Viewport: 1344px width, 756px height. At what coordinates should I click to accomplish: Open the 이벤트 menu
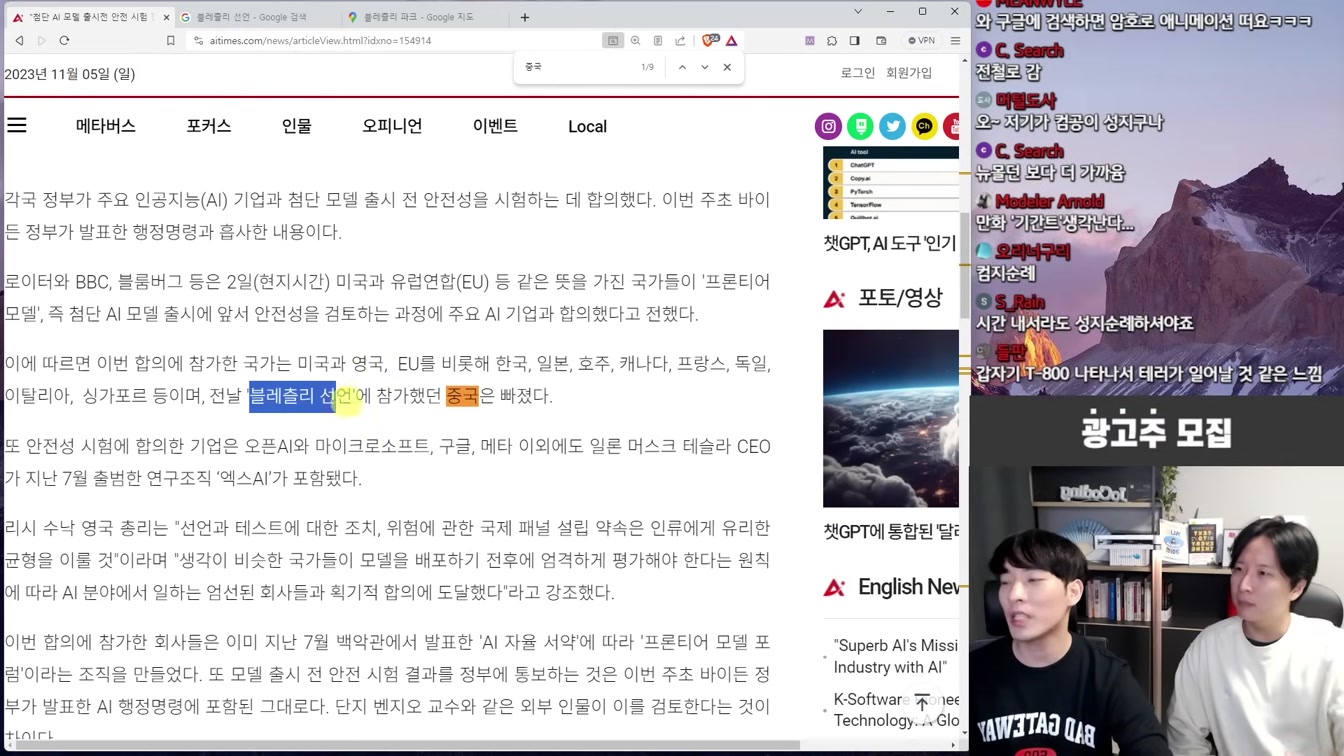[495, 126]
